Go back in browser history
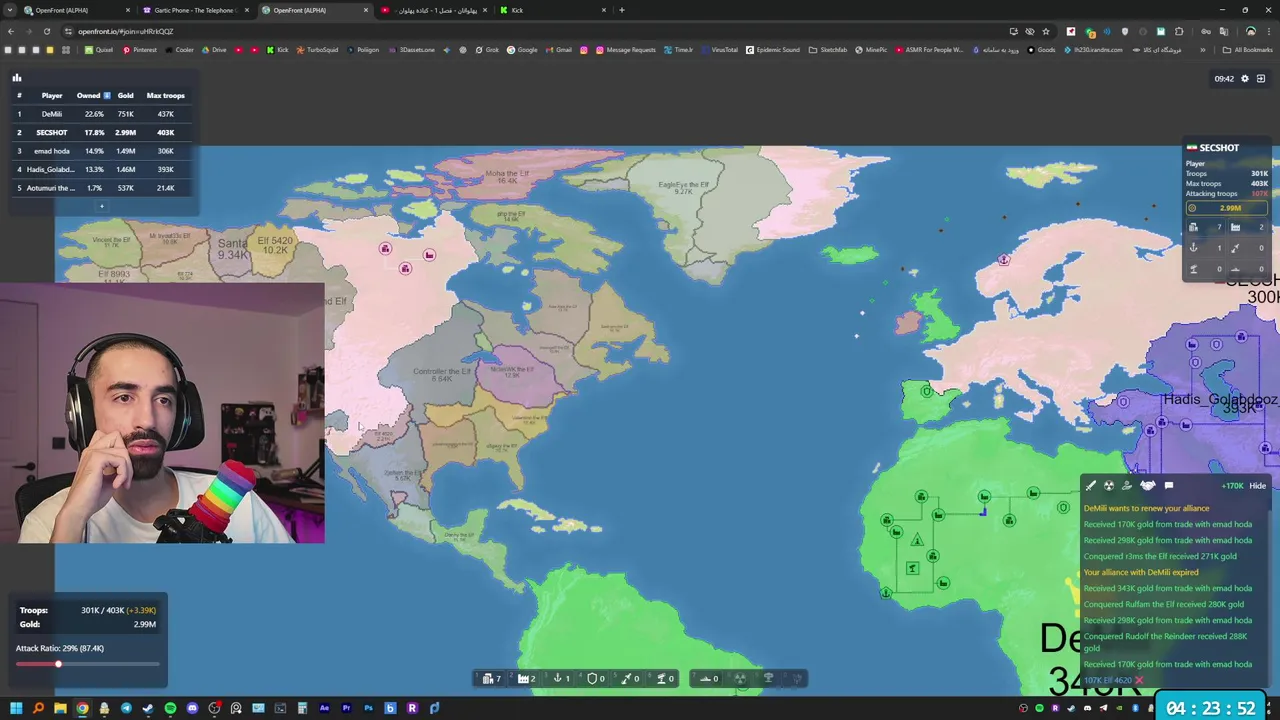 [11, 31]
